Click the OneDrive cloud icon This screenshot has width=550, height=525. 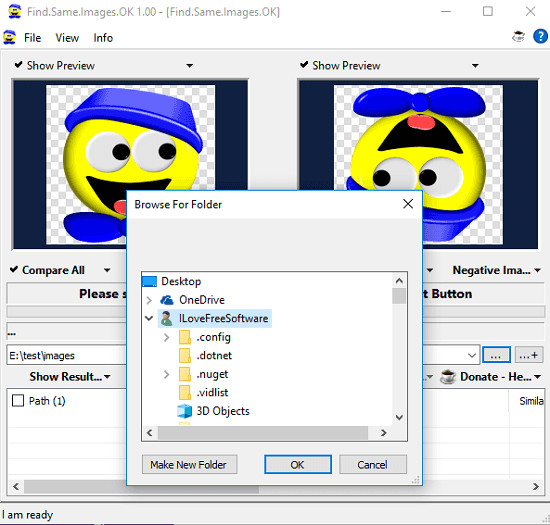click(167, 300)
